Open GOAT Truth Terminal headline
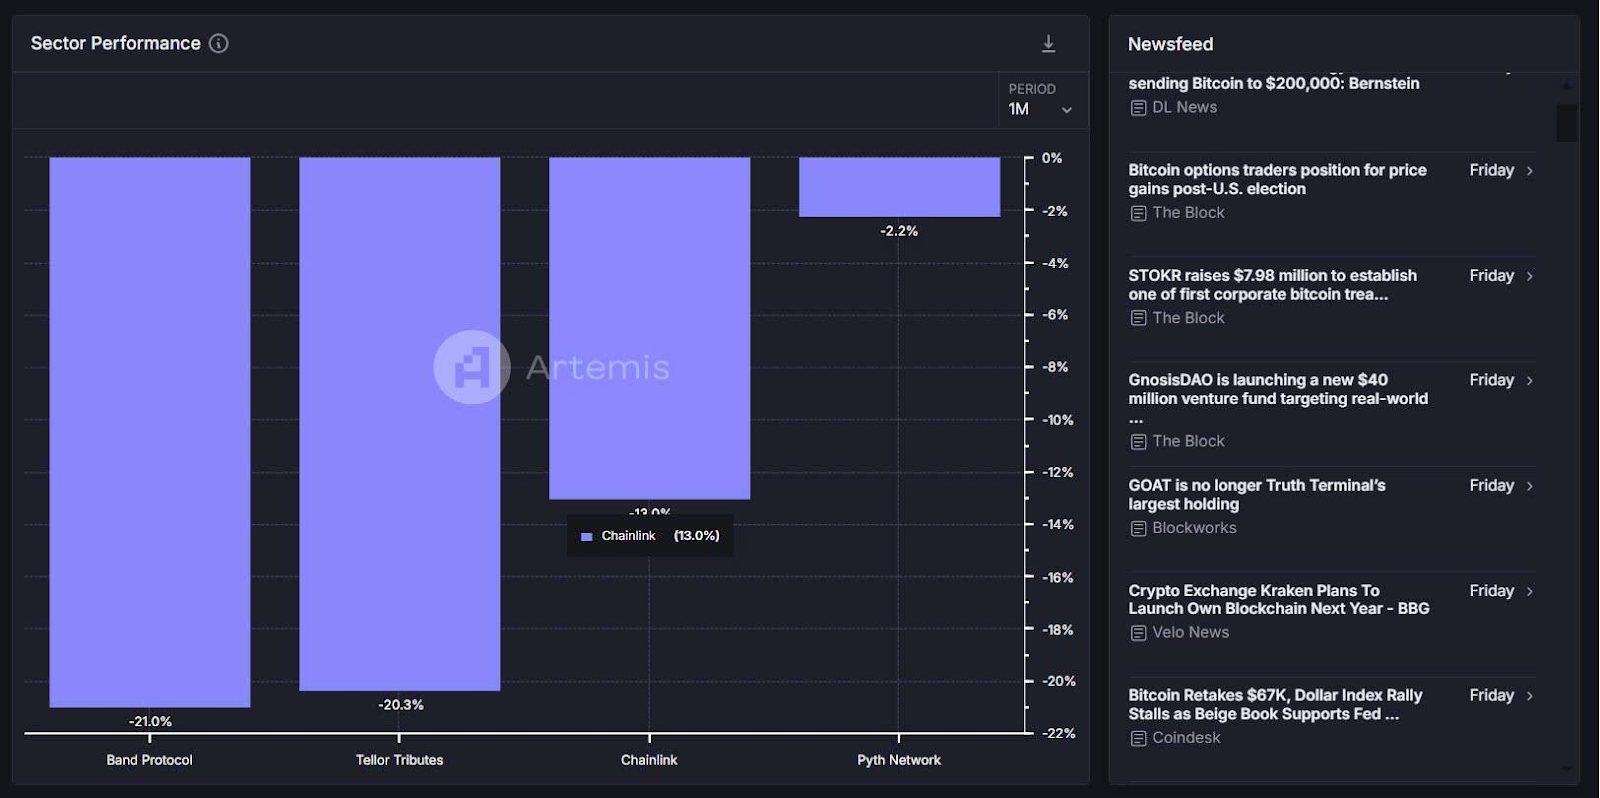The width and height of the screenshot is (1600, 798). tap(1257, 494)
